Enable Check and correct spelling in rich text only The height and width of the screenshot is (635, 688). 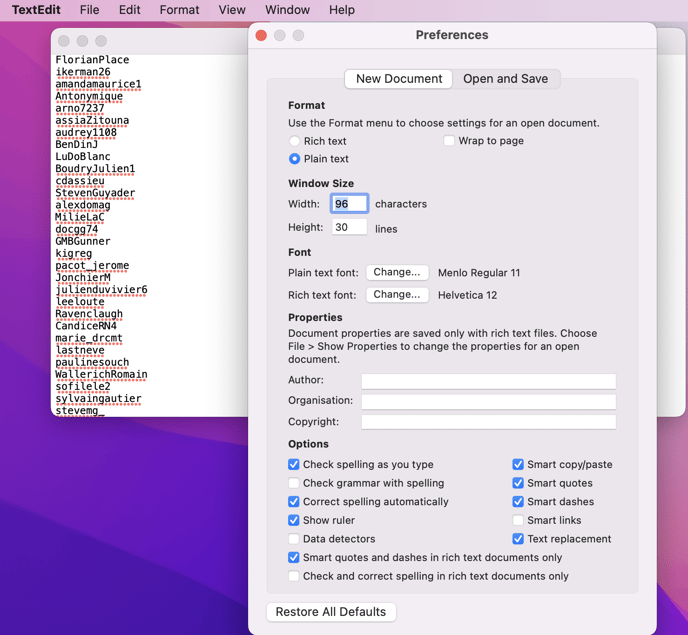point(294,576)
